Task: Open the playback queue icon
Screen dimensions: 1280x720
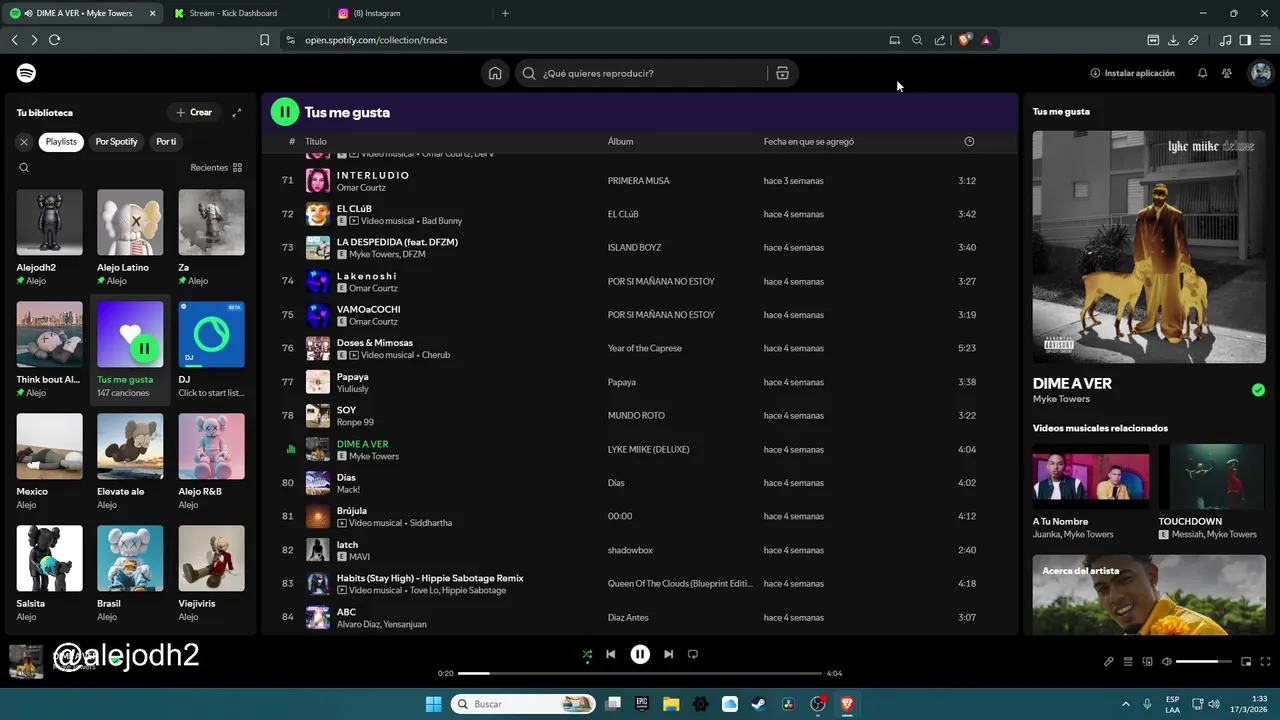Action: [x=1128, y=661]
